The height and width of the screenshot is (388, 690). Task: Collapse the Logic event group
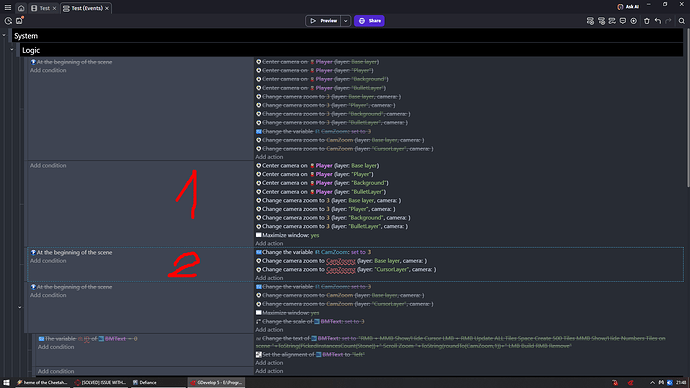[12, 50]
